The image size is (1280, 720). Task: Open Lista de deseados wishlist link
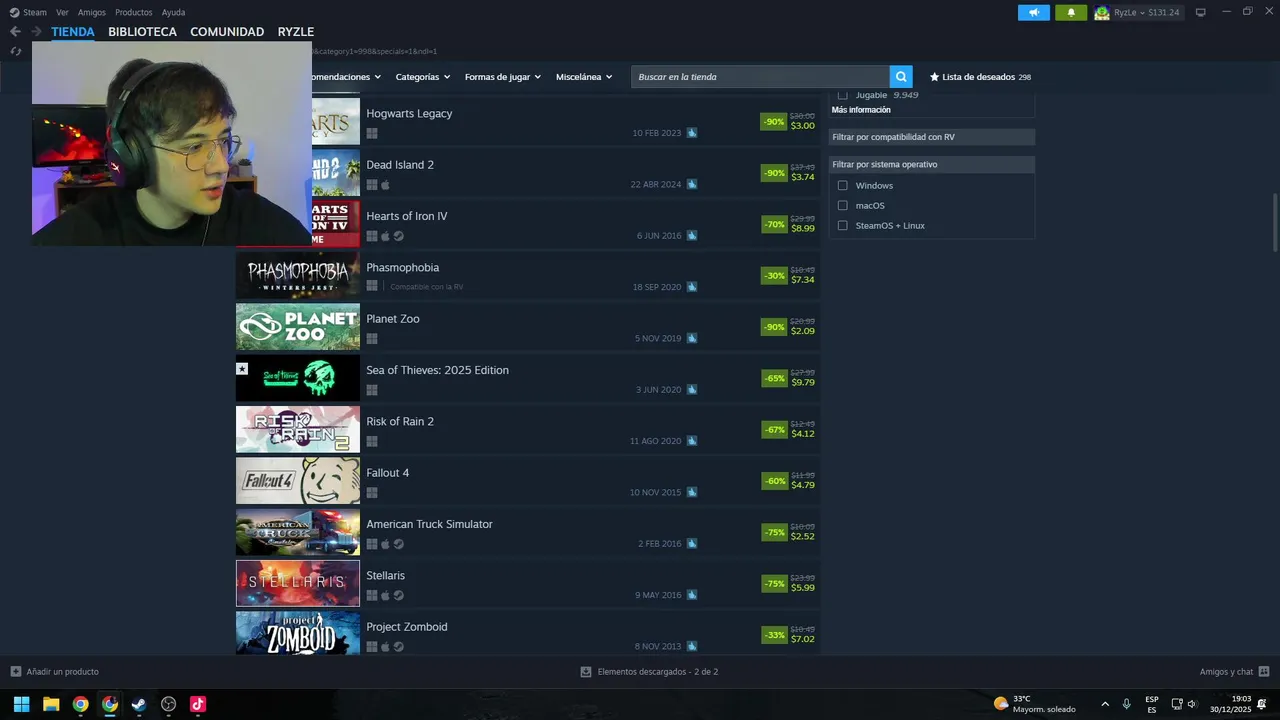tap(980, 77)
